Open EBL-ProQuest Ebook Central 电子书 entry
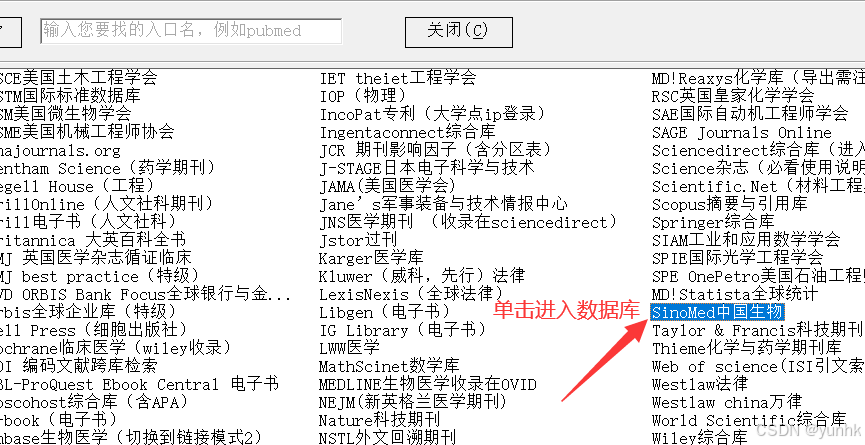The image size is (865, 445). click(140, 384)
